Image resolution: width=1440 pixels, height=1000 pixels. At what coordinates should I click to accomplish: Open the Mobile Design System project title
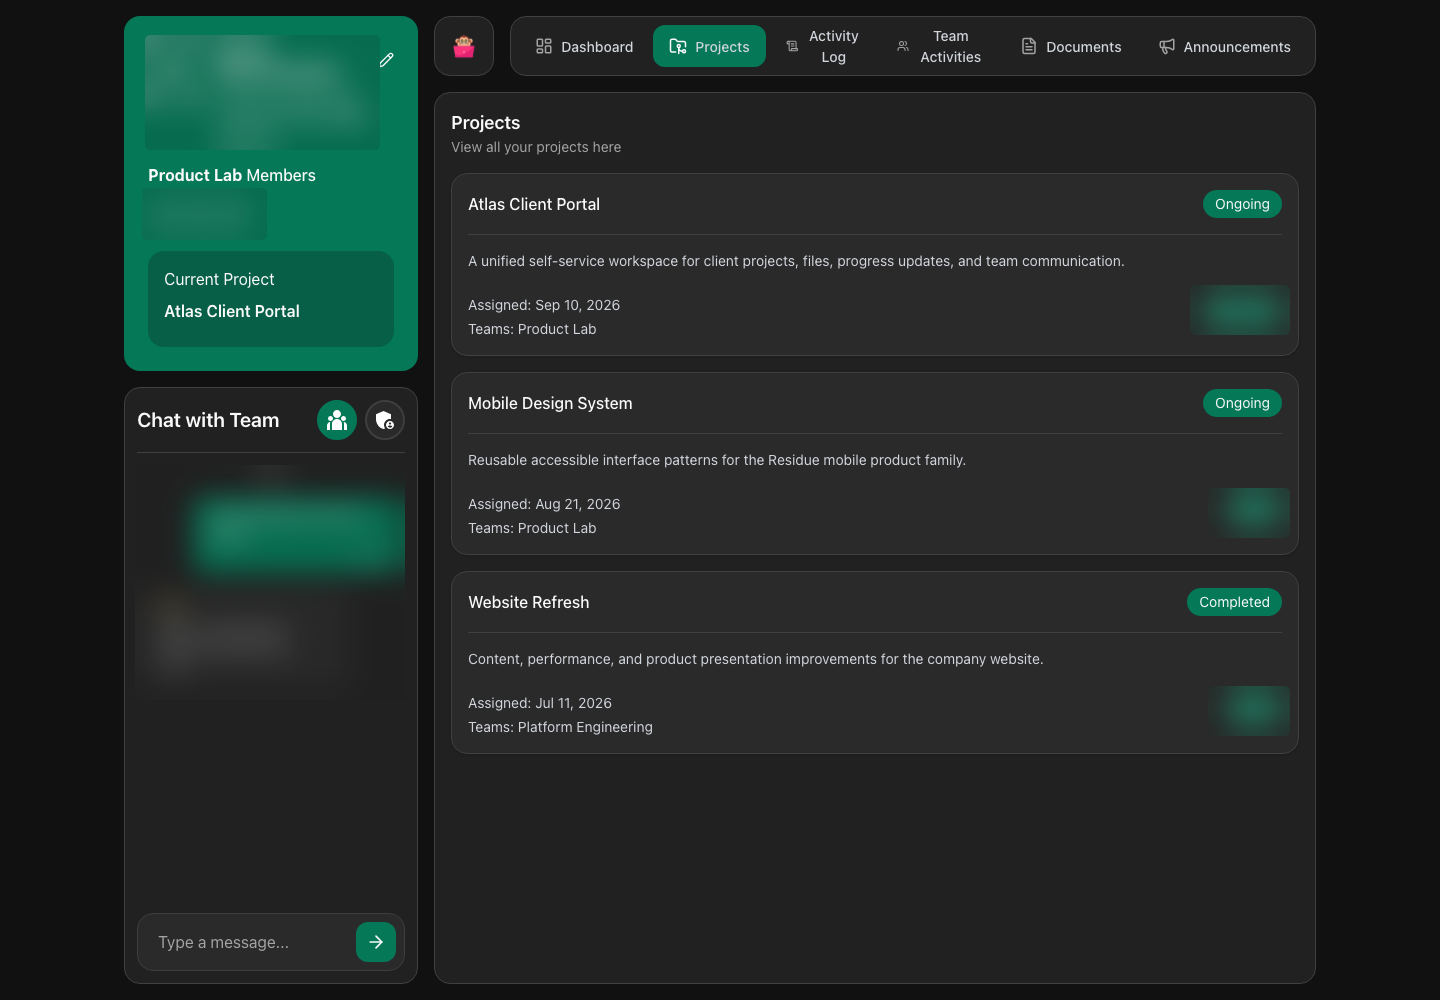tap(550, 403)
